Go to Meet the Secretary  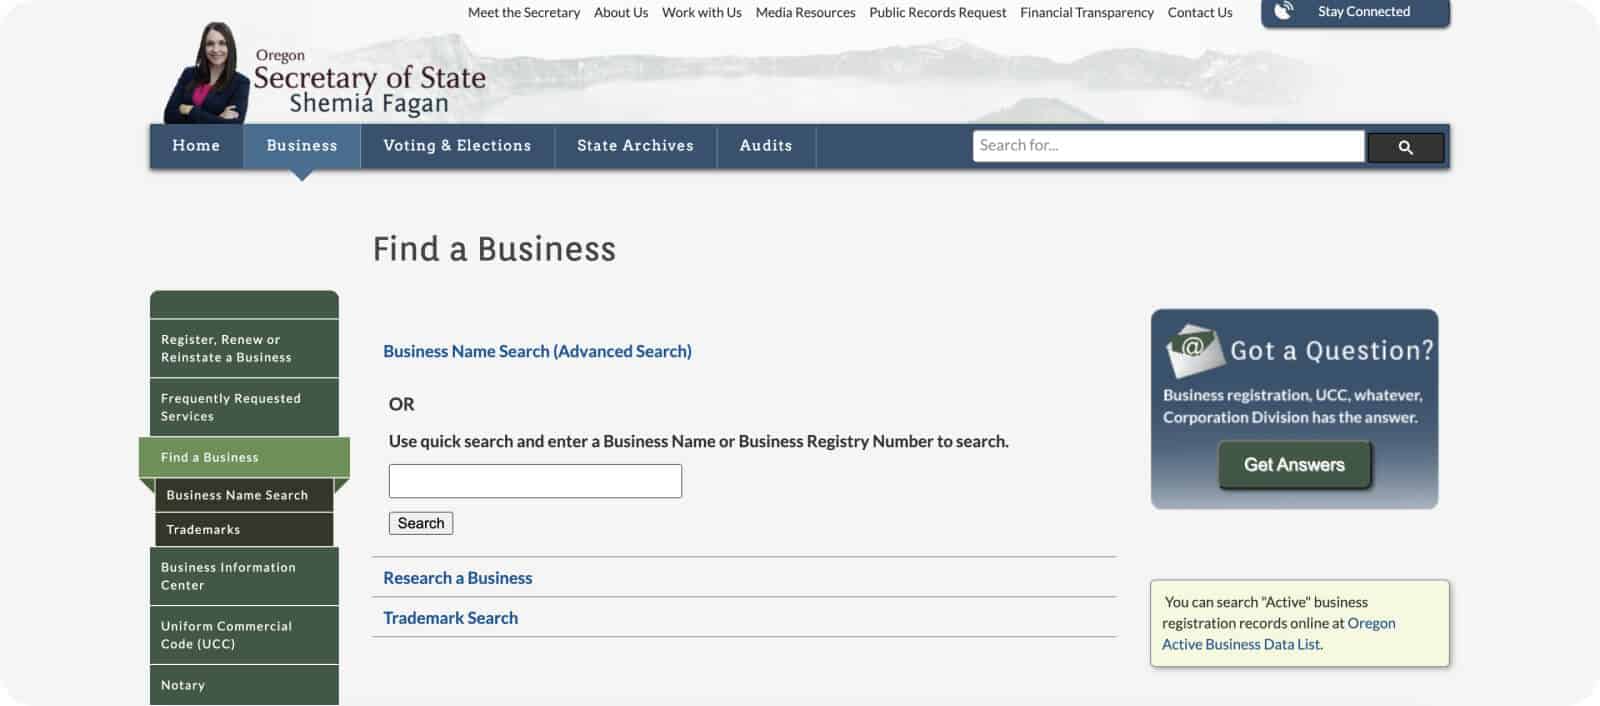pyautogui.click(x=524, y=13)
